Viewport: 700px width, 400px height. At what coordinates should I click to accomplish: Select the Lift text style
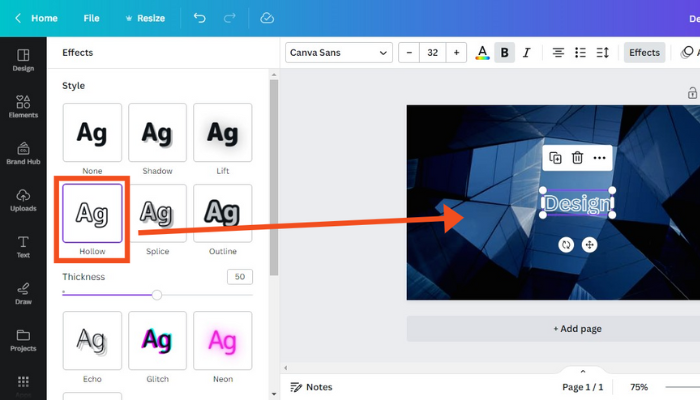[x=222, y=133]
